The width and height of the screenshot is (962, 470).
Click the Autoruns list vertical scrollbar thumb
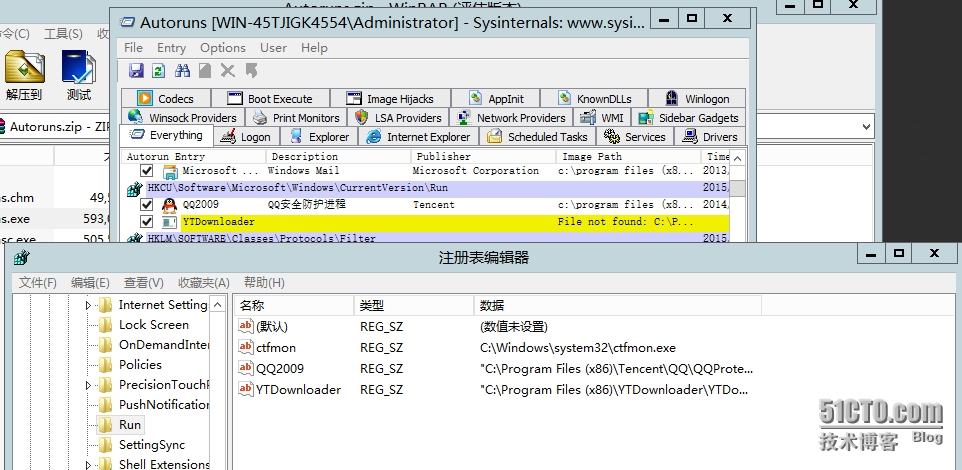click(737, 188)
